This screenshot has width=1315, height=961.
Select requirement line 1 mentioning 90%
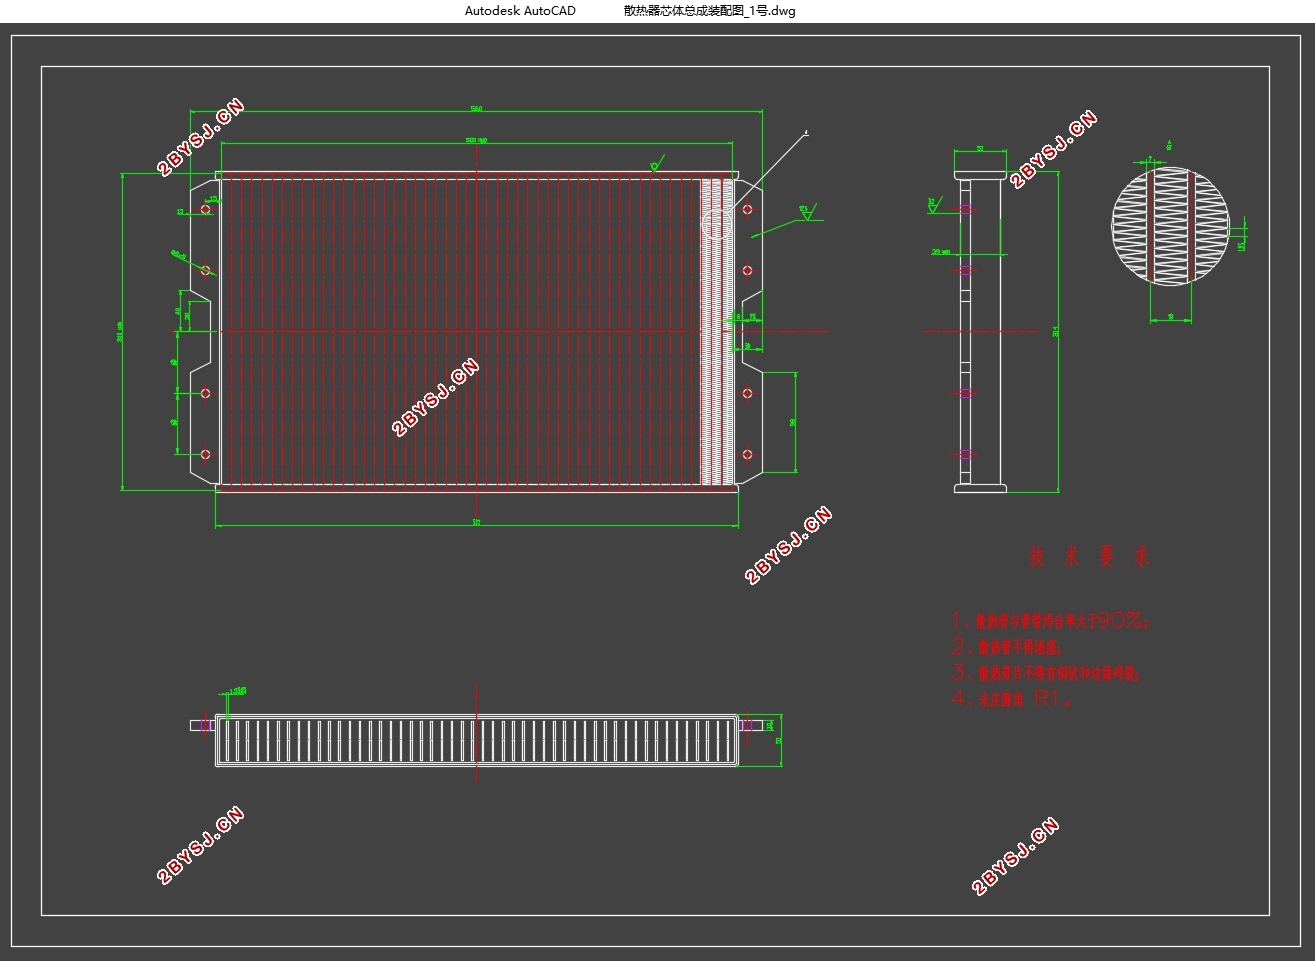(x=1048, y=621)
